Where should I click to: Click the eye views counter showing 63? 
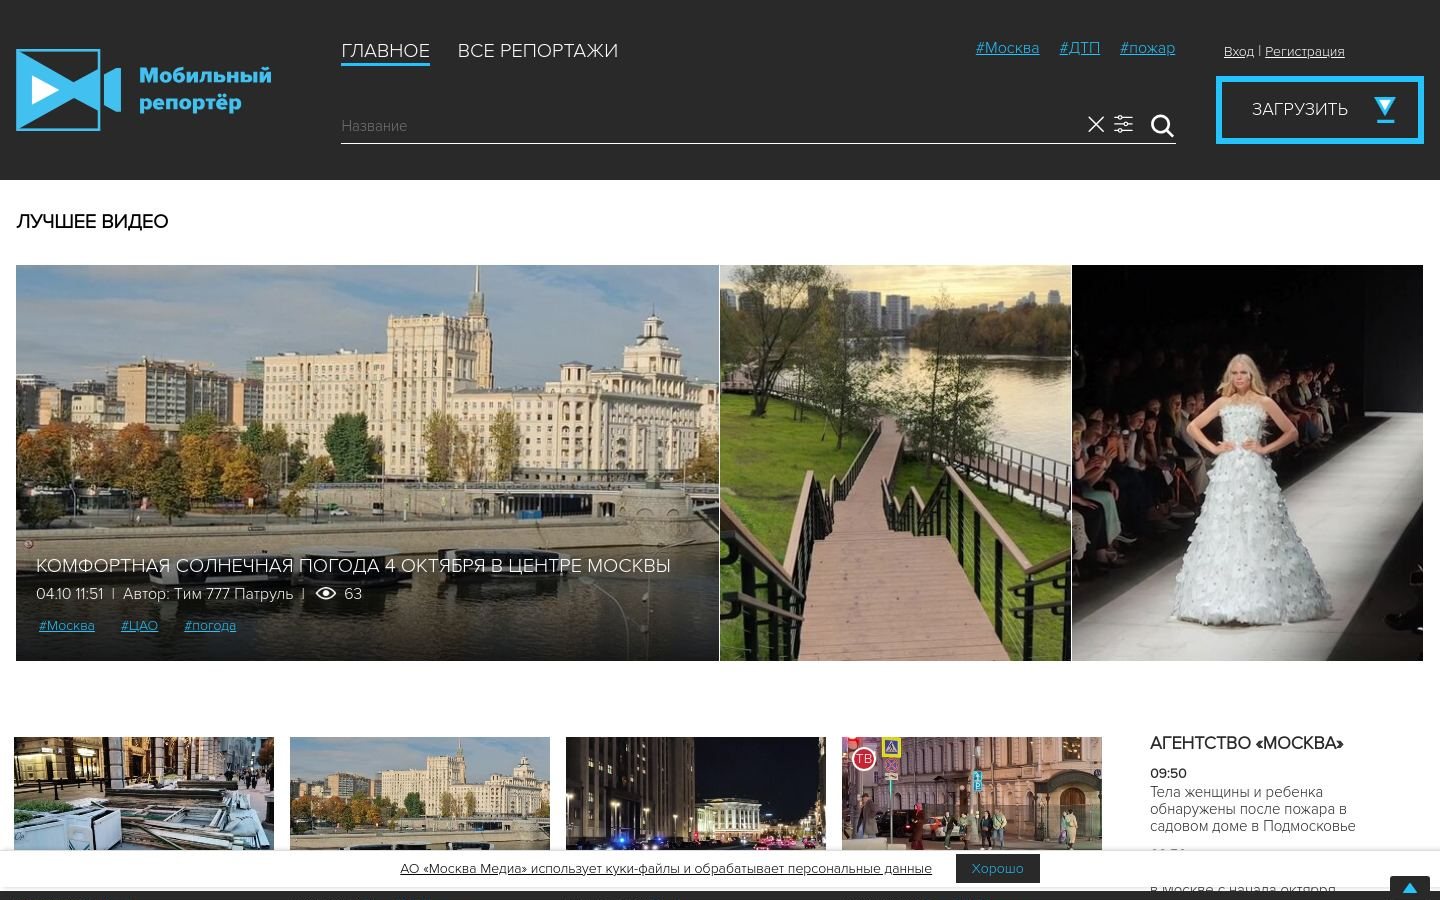coord(339,594)
